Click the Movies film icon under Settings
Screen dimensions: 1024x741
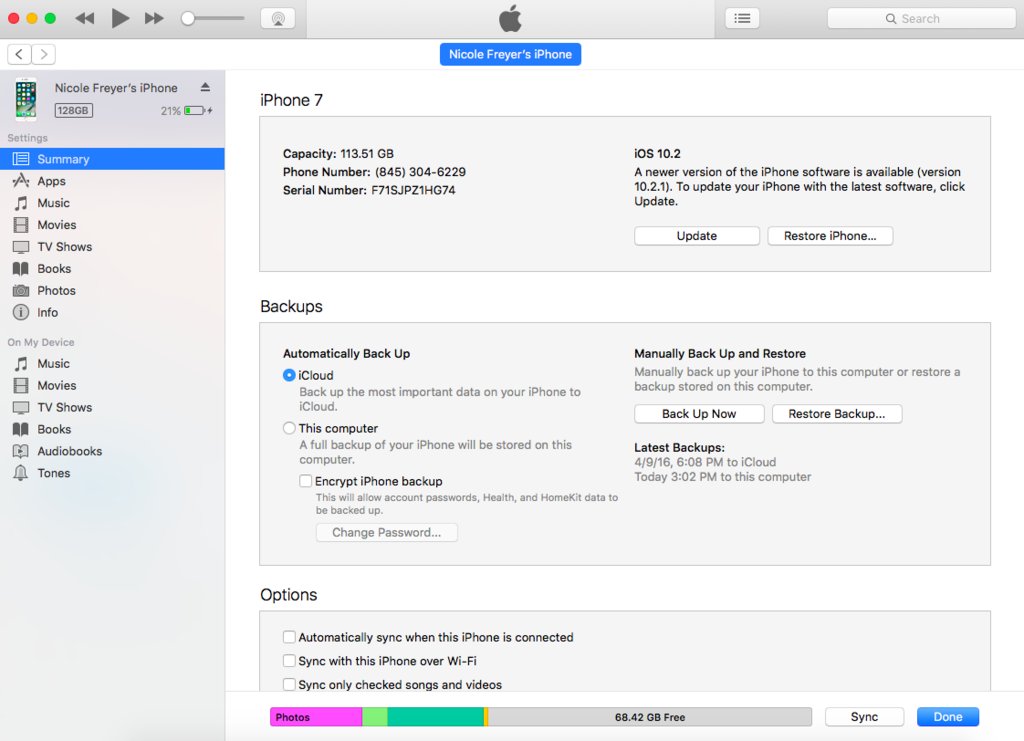21,225
